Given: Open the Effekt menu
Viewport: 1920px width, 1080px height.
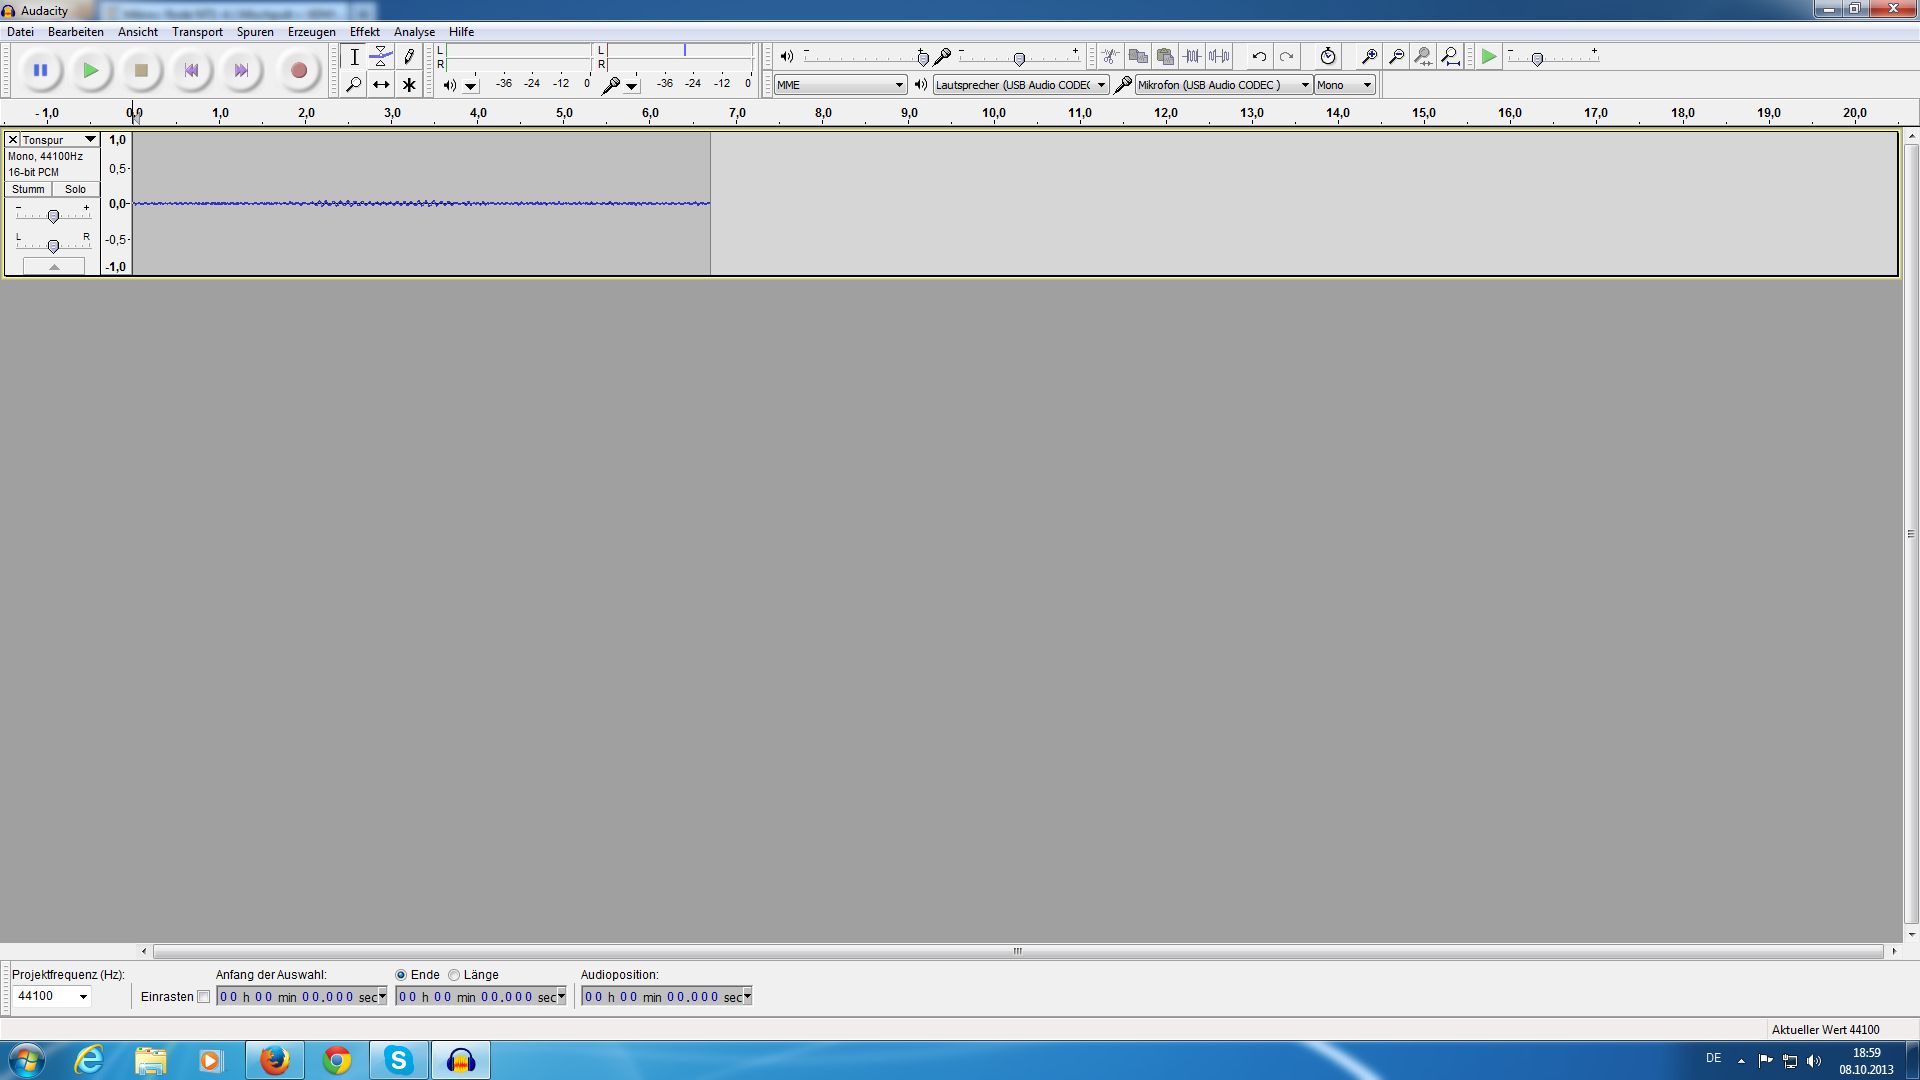Looking at the screenshot, I should 365,32.
